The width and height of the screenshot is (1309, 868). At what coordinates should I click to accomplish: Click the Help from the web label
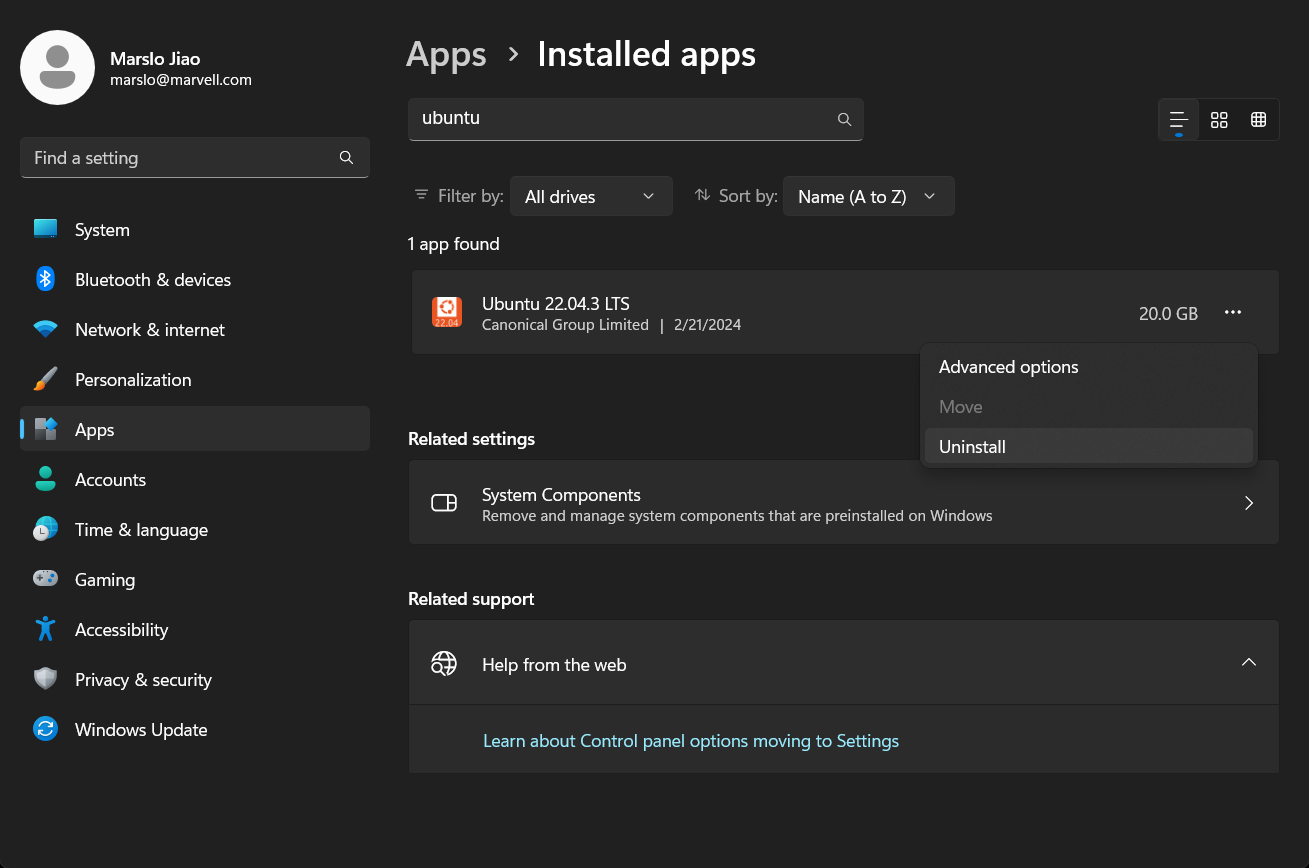pyautogui.click(x=554, y=665)
